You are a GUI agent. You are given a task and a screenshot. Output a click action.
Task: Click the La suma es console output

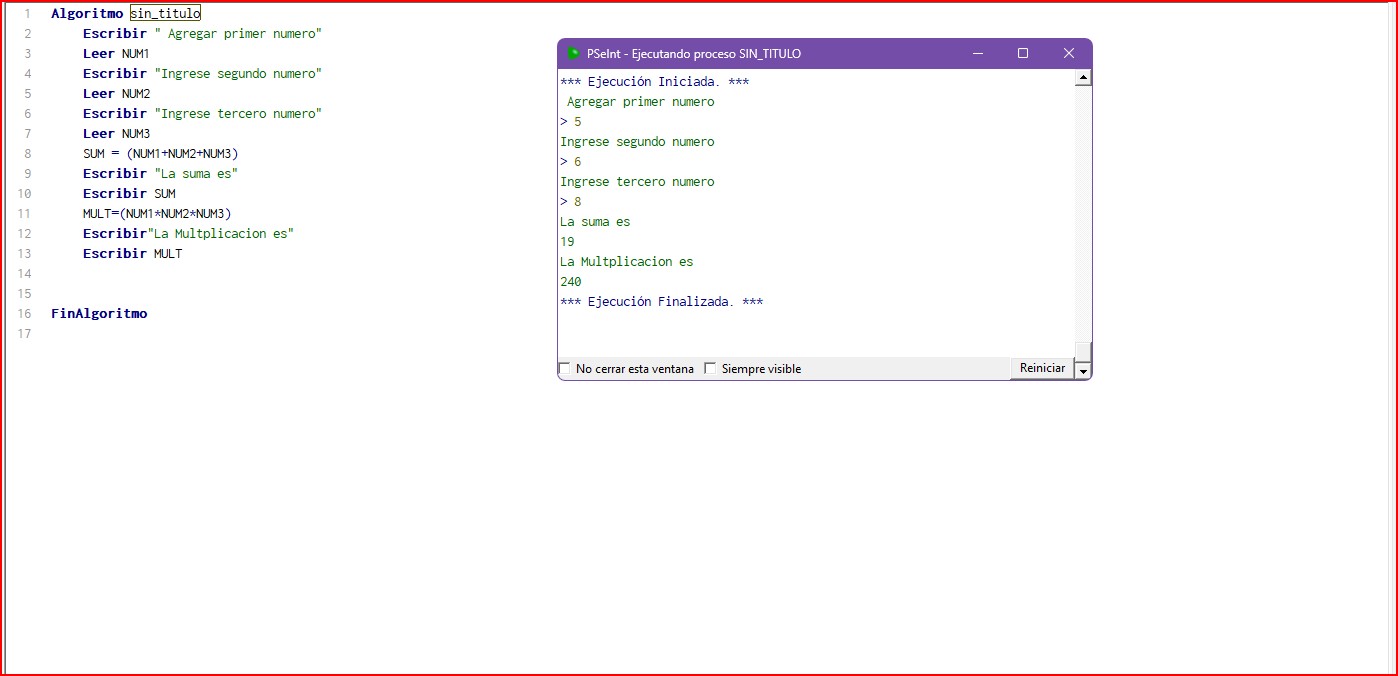pos(595,222)
